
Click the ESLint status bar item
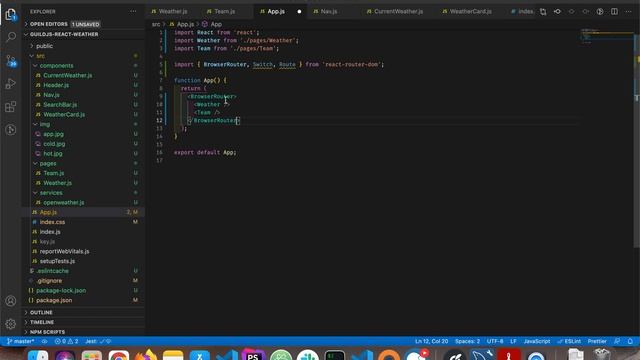pos(569,341)
